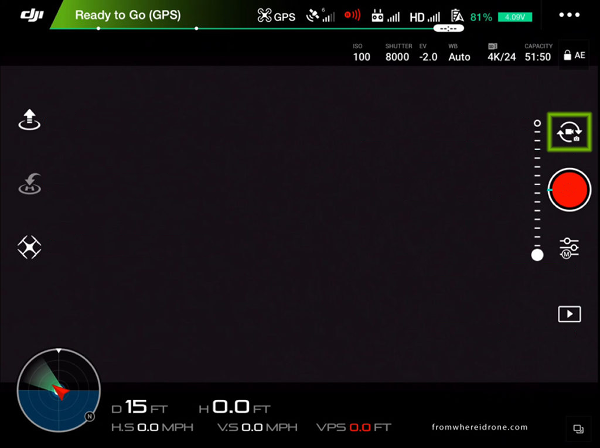Tap the gimbal pitch slider handle
This screenshot has width=600, height=448.
pyautogui.click(x=537, y=255)
